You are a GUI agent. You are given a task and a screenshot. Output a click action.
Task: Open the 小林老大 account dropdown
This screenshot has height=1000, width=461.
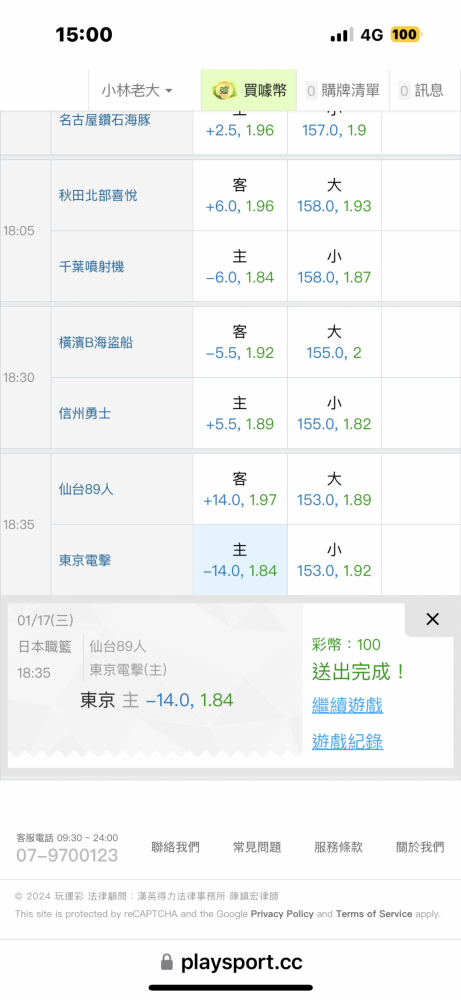(x=136, y=91)
